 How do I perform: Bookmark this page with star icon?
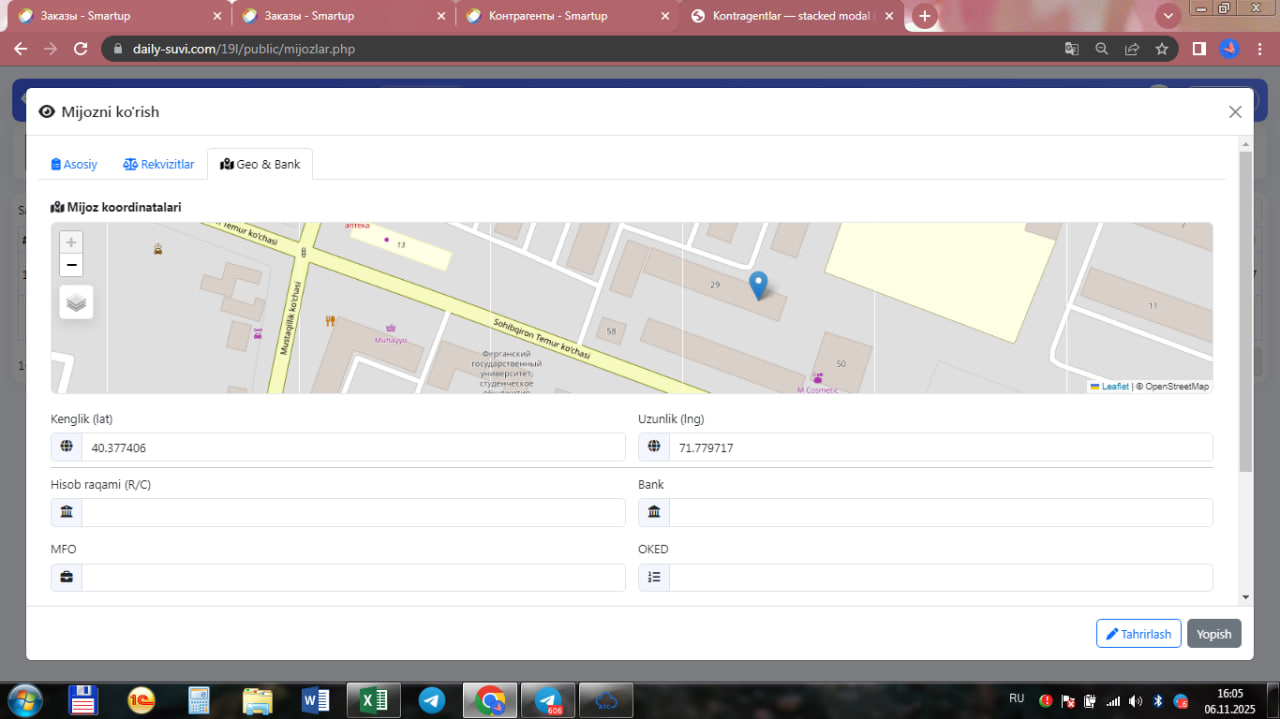point(1161,49)
